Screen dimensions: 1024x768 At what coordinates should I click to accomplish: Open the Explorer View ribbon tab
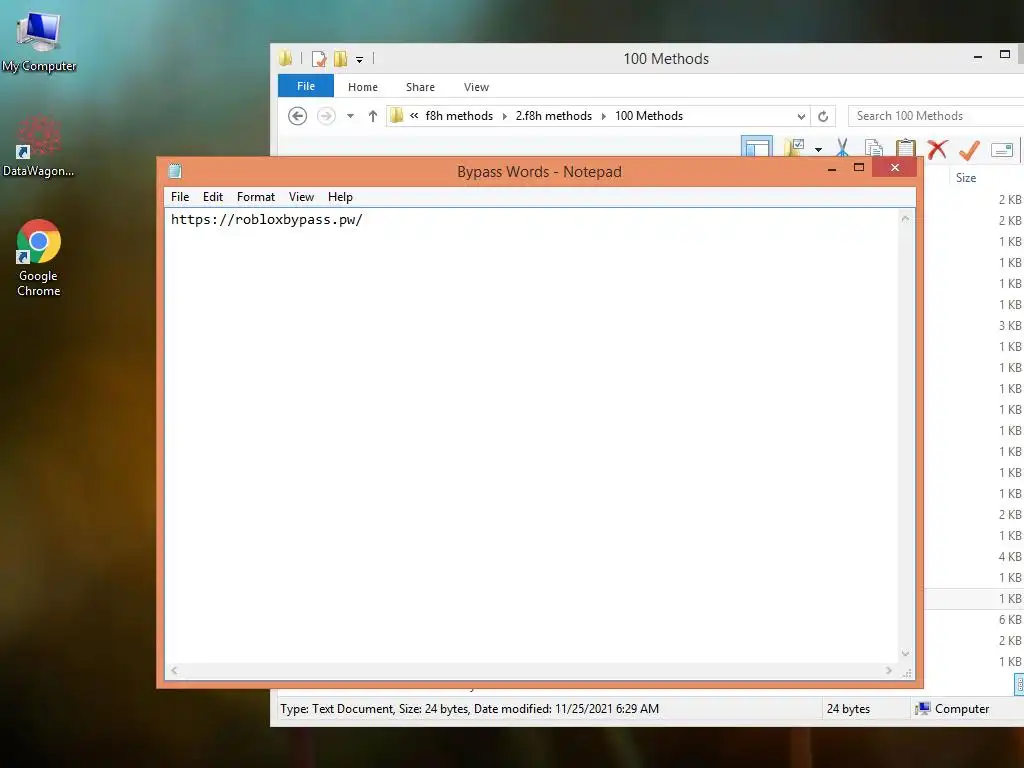pyautogui.click(x=476, y=87)
